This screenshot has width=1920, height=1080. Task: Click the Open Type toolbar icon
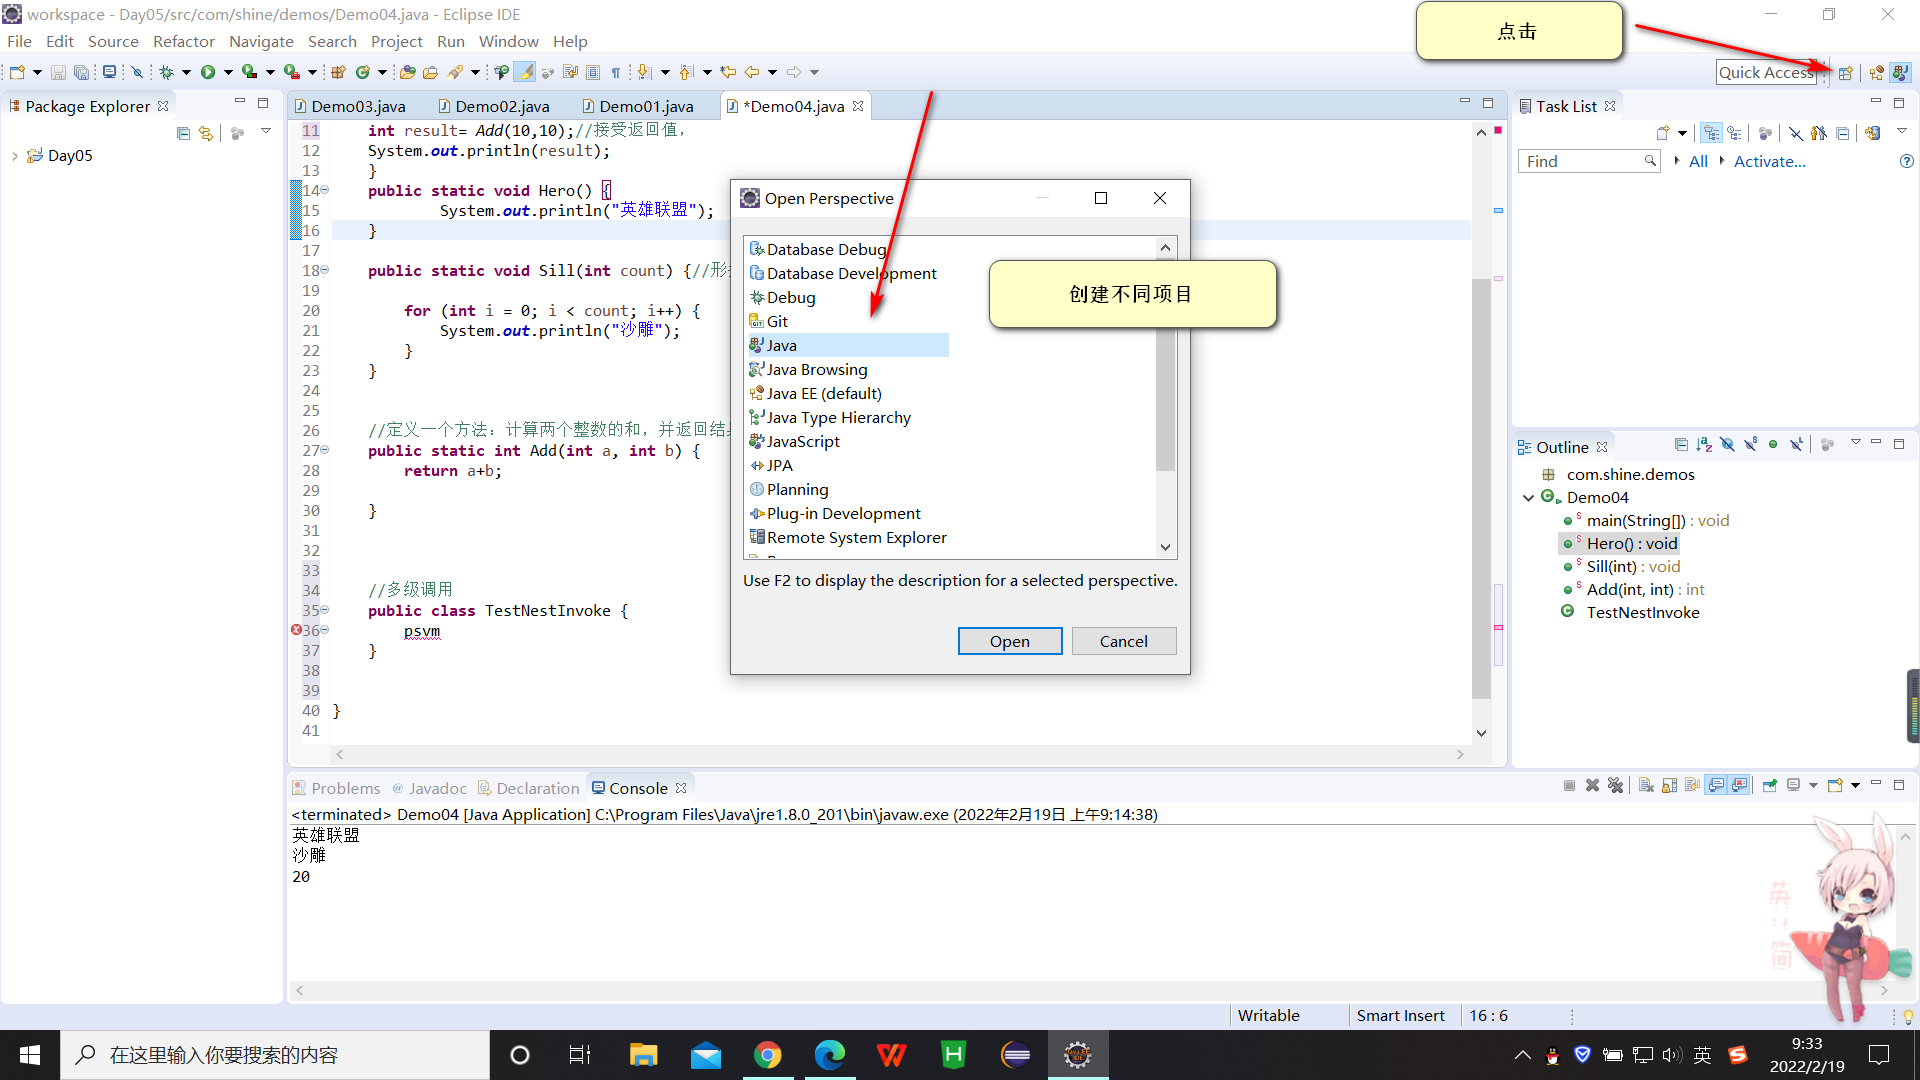click(407, 72)
